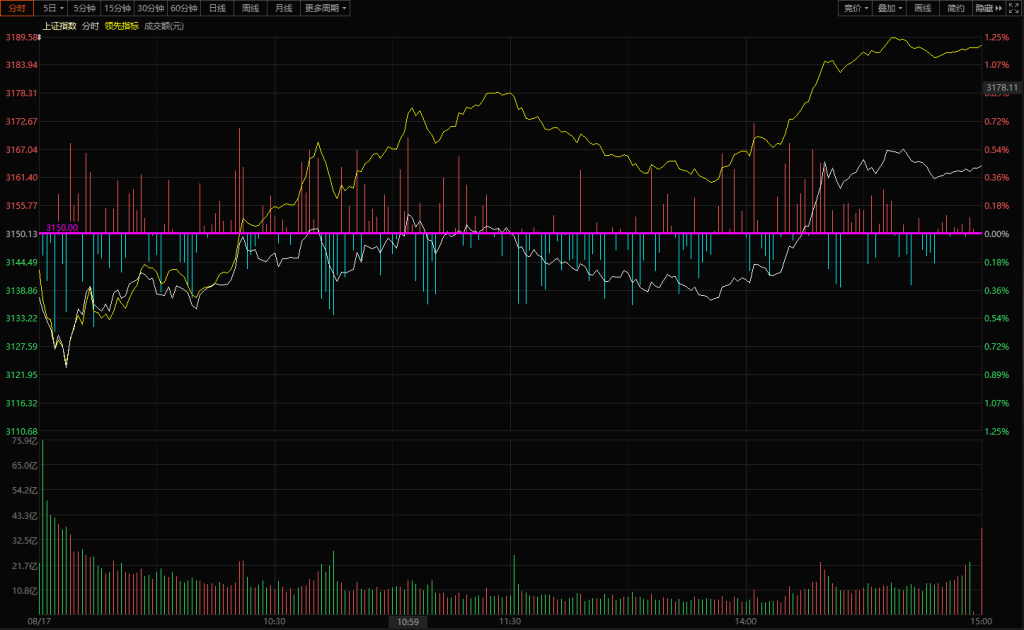Select the 分时 intraday tab
The height and width of the screenshot is (630, 1024).
(18, 8)
